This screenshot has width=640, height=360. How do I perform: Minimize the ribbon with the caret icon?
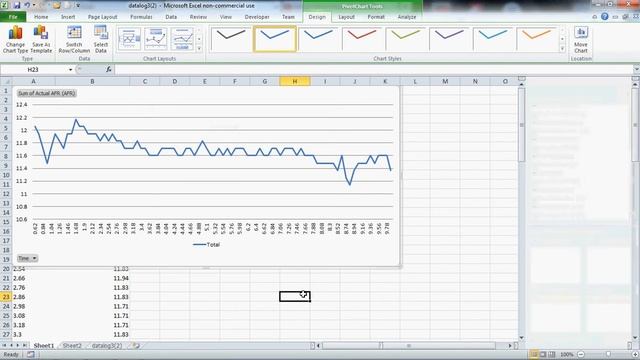point(594,17)
